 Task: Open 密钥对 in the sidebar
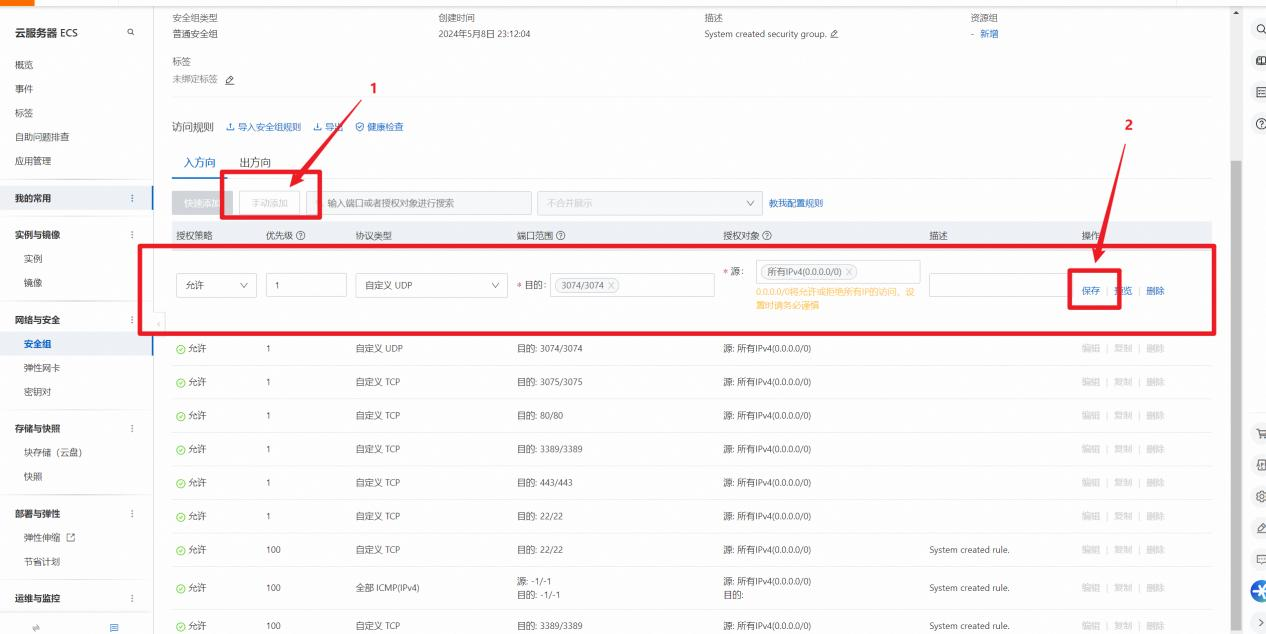(37, 392)
